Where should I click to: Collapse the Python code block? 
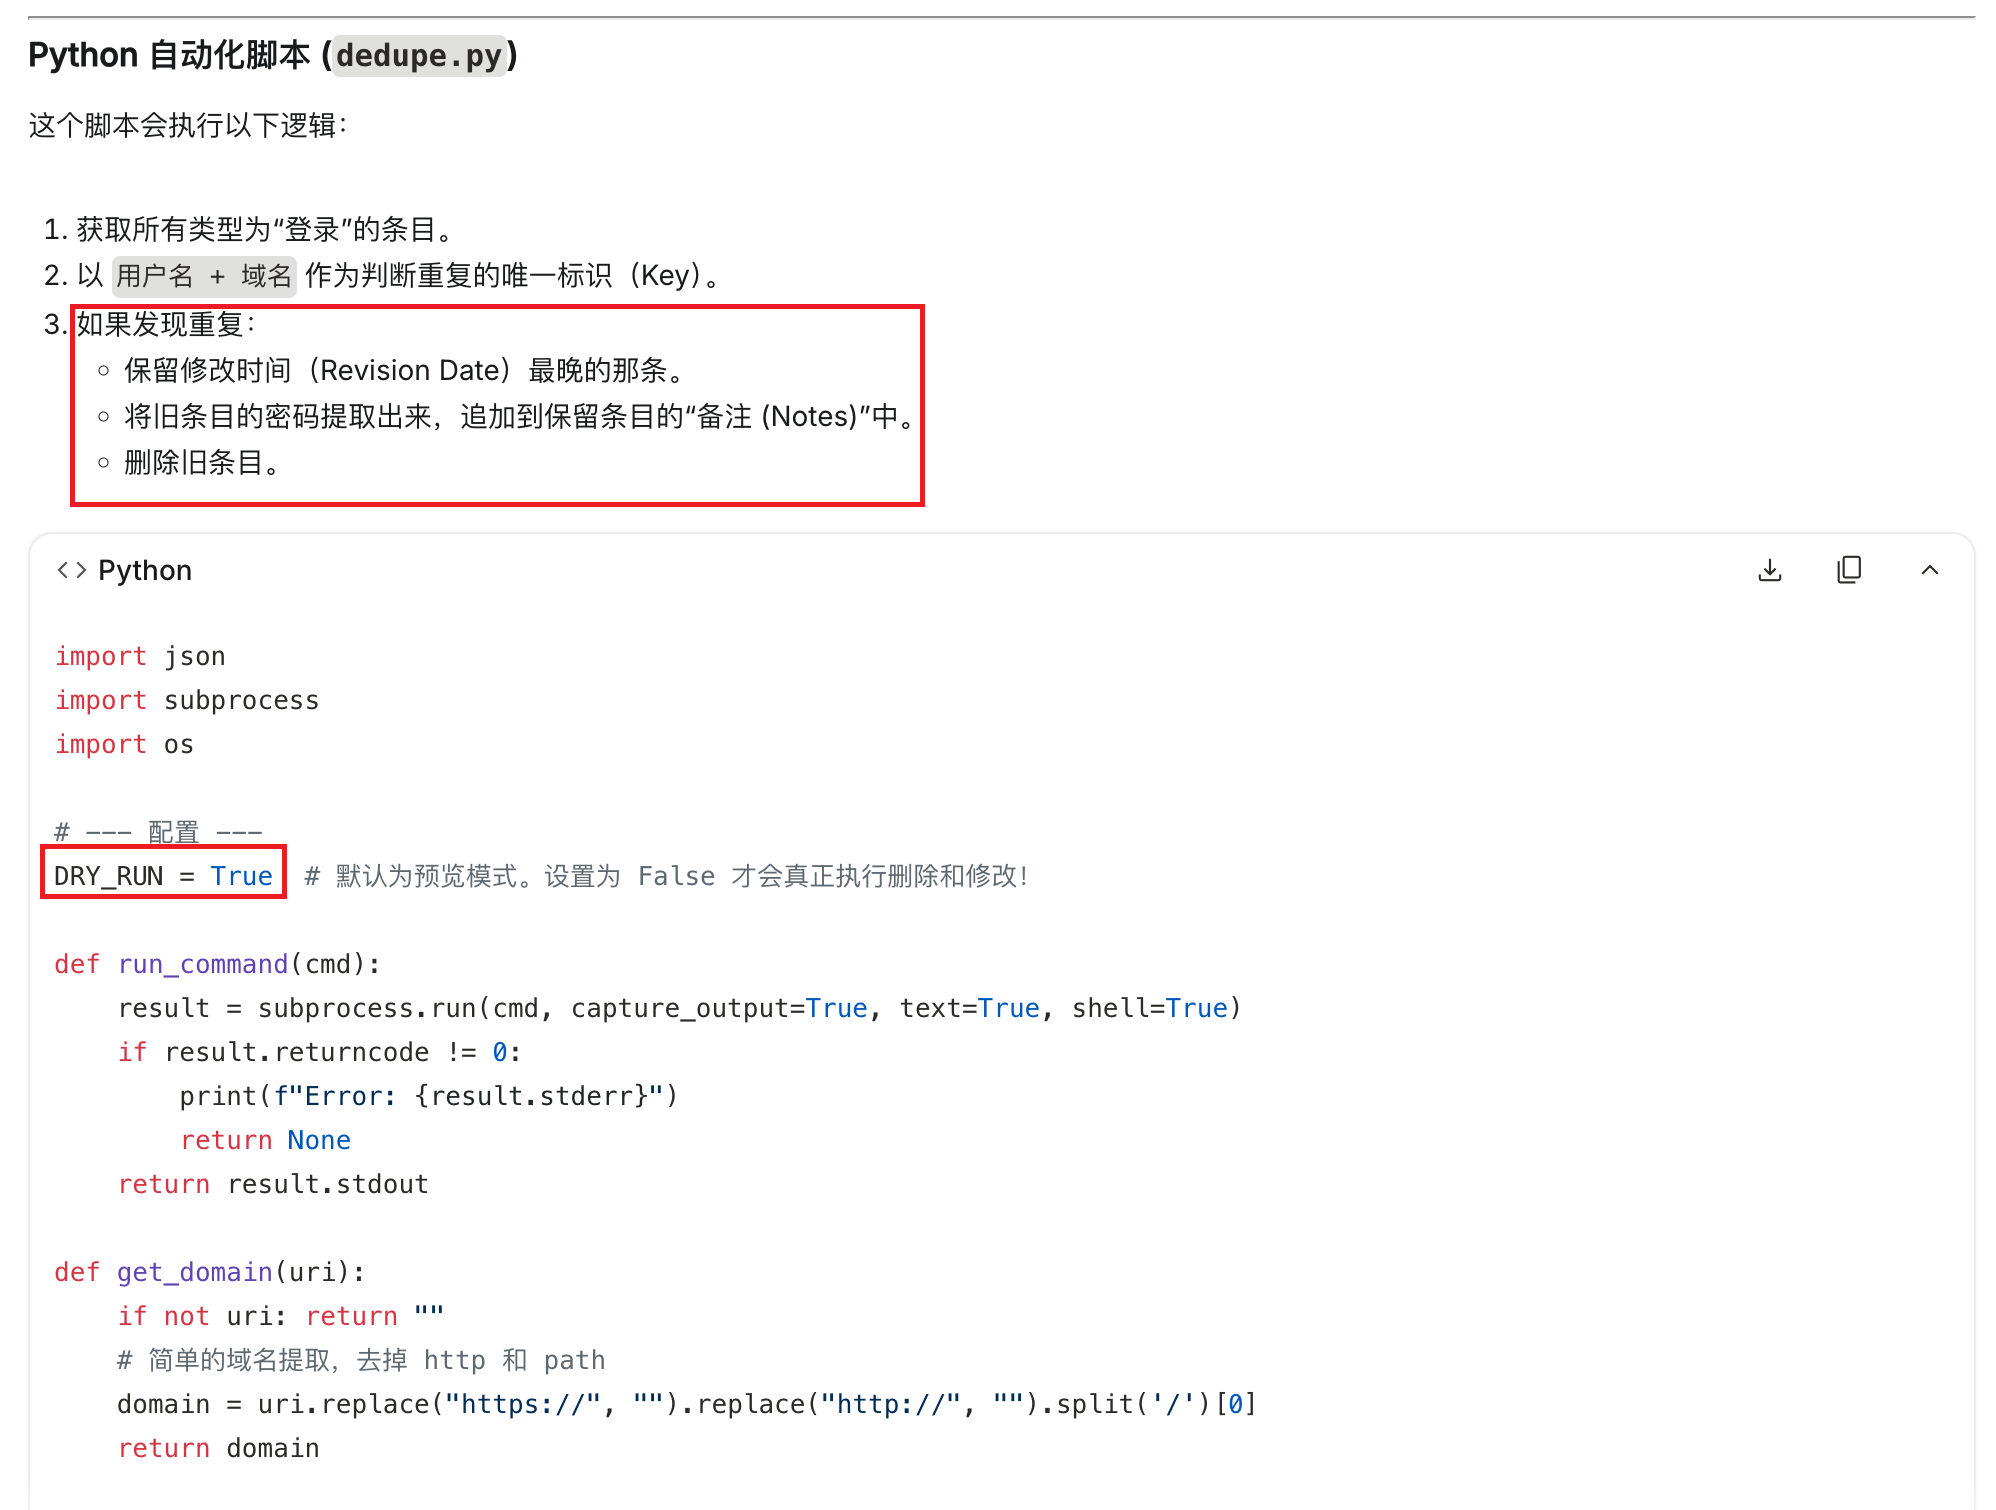point(1929,570)
